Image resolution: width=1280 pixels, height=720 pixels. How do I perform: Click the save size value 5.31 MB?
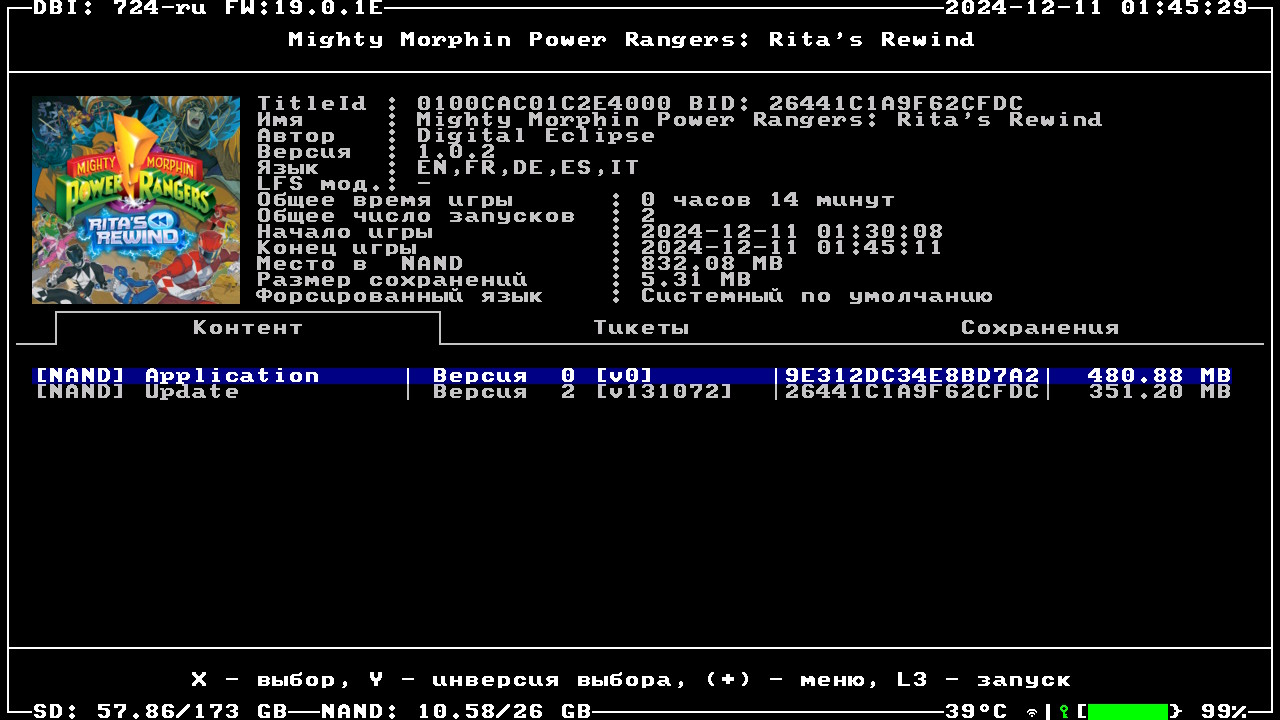[696, 280]
